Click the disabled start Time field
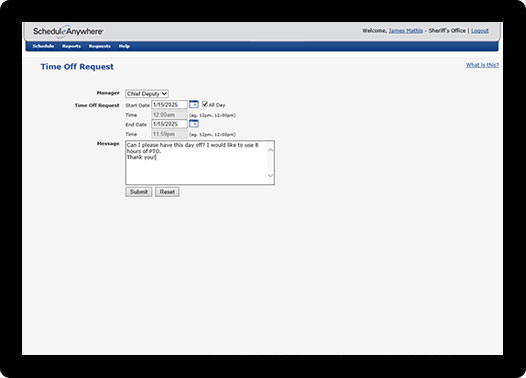Viewport: 526px width, 378px height. pyautogui.click(x=169, y=115)
